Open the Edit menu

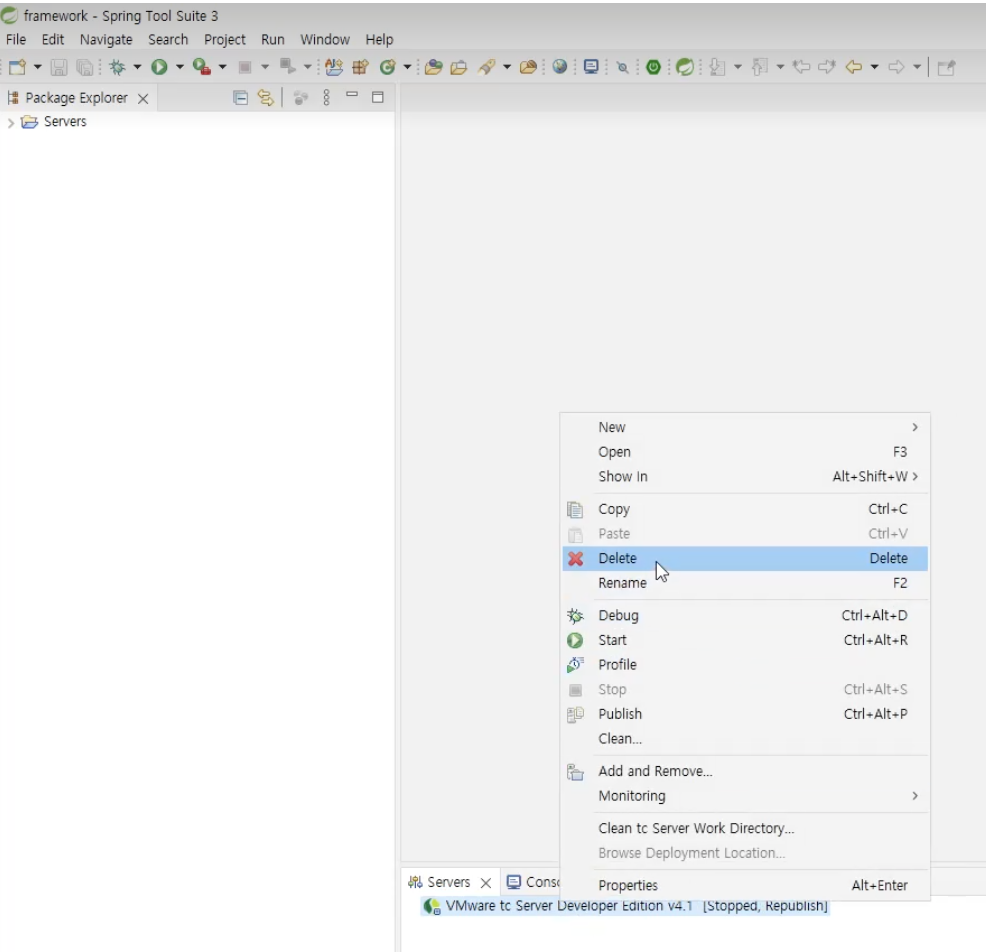53,39
